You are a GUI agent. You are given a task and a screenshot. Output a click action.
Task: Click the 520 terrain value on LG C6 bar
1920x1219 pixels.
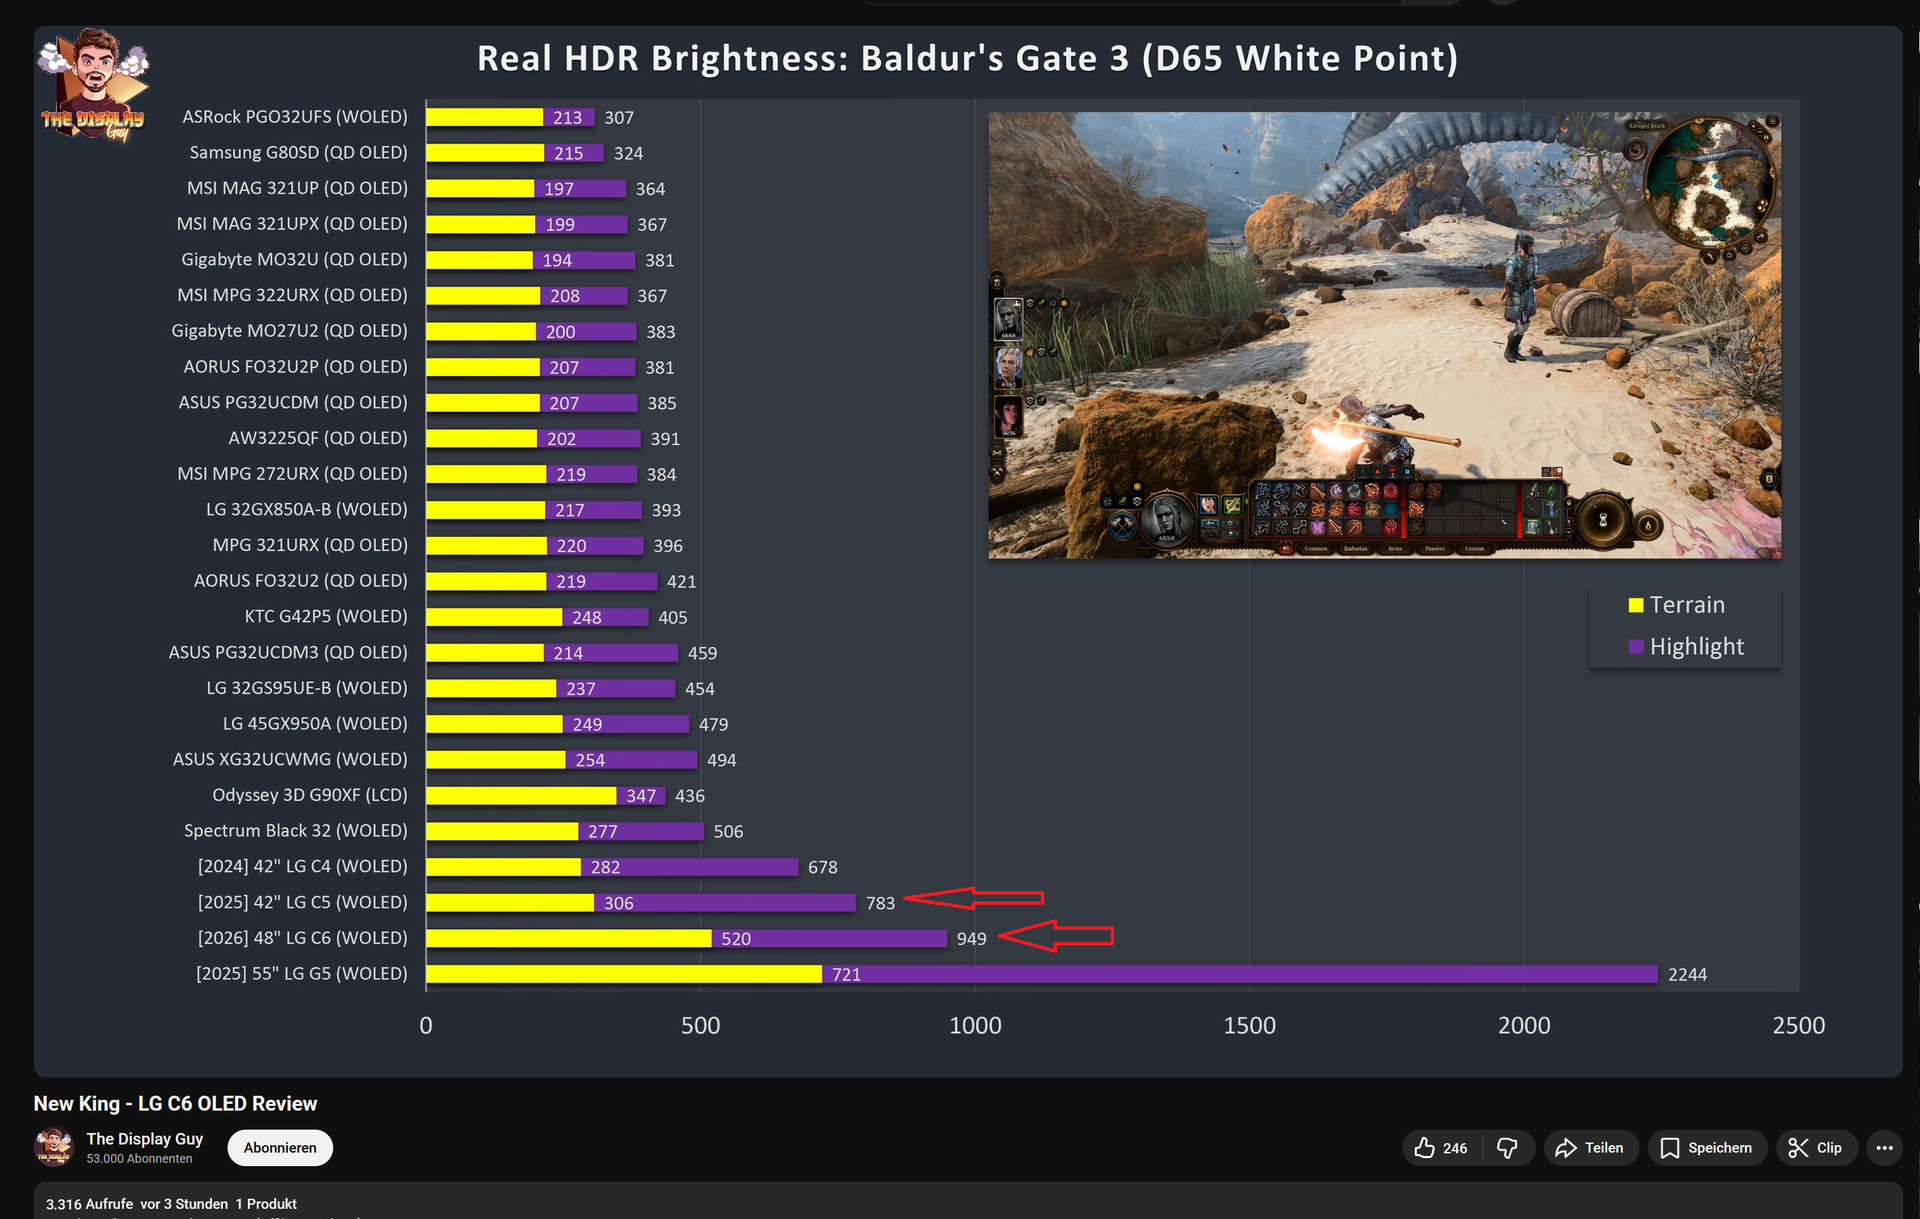pos(736,939)
